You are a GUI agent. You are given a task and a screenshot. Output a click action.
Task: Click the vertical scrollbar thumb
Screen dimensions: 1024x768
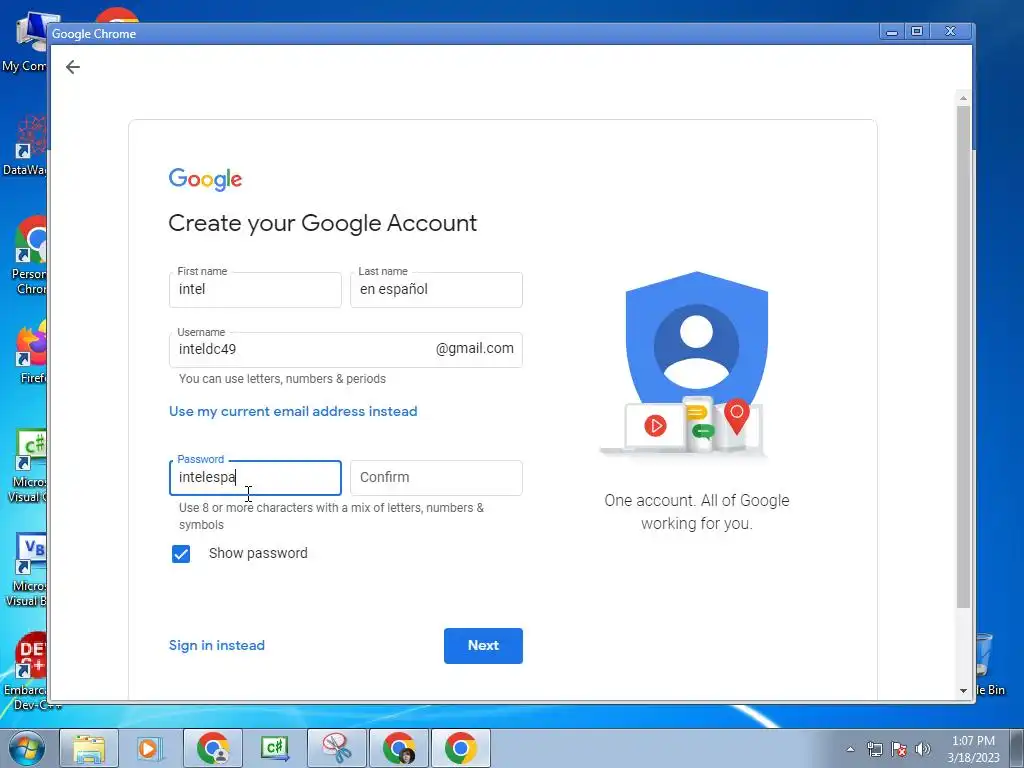(963, 357)
